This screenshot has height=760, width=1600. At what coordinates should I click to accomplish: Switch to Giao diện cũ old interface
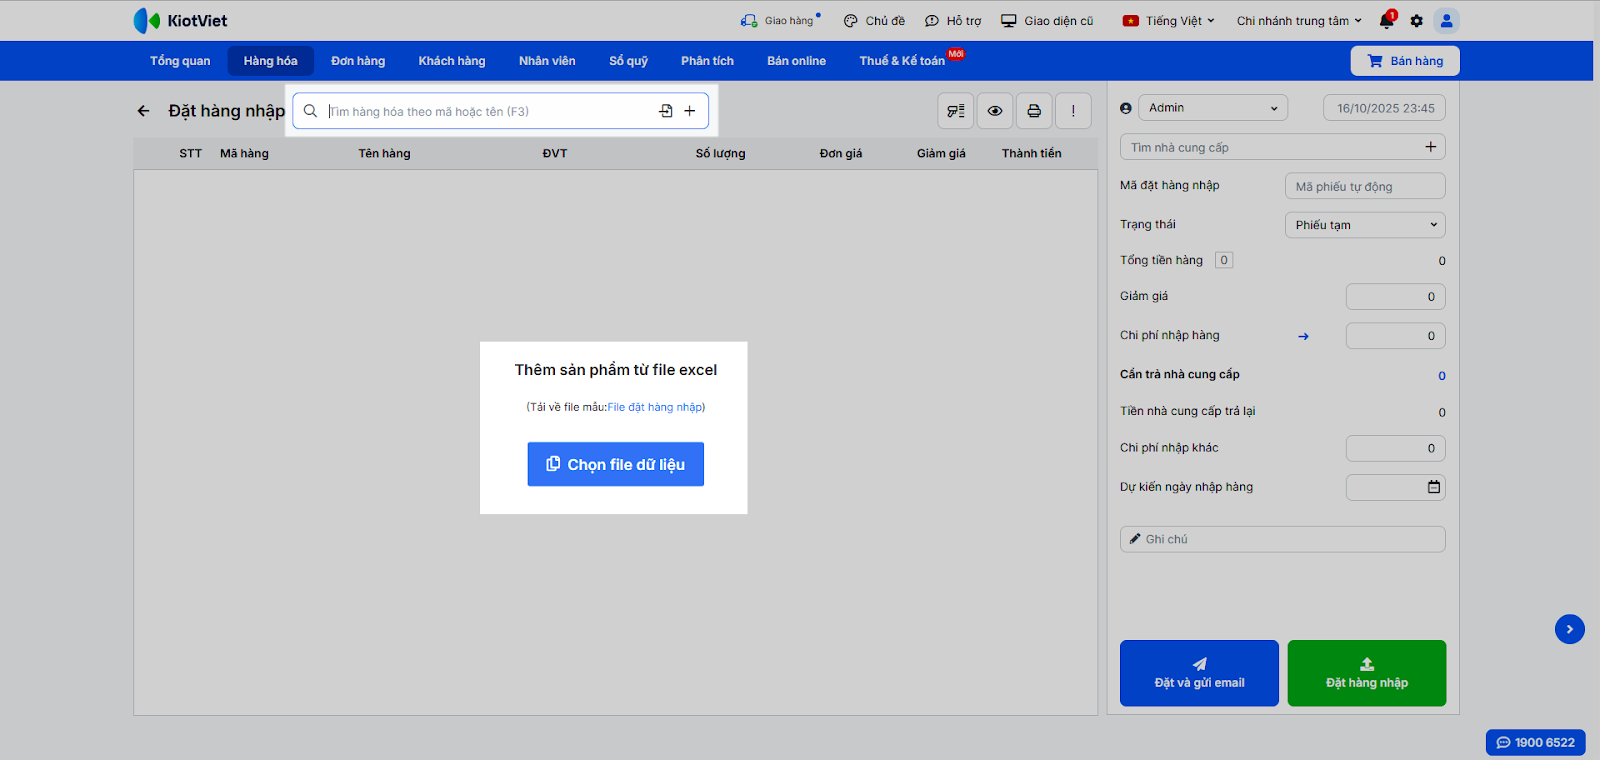click(x=1047, y=21)
